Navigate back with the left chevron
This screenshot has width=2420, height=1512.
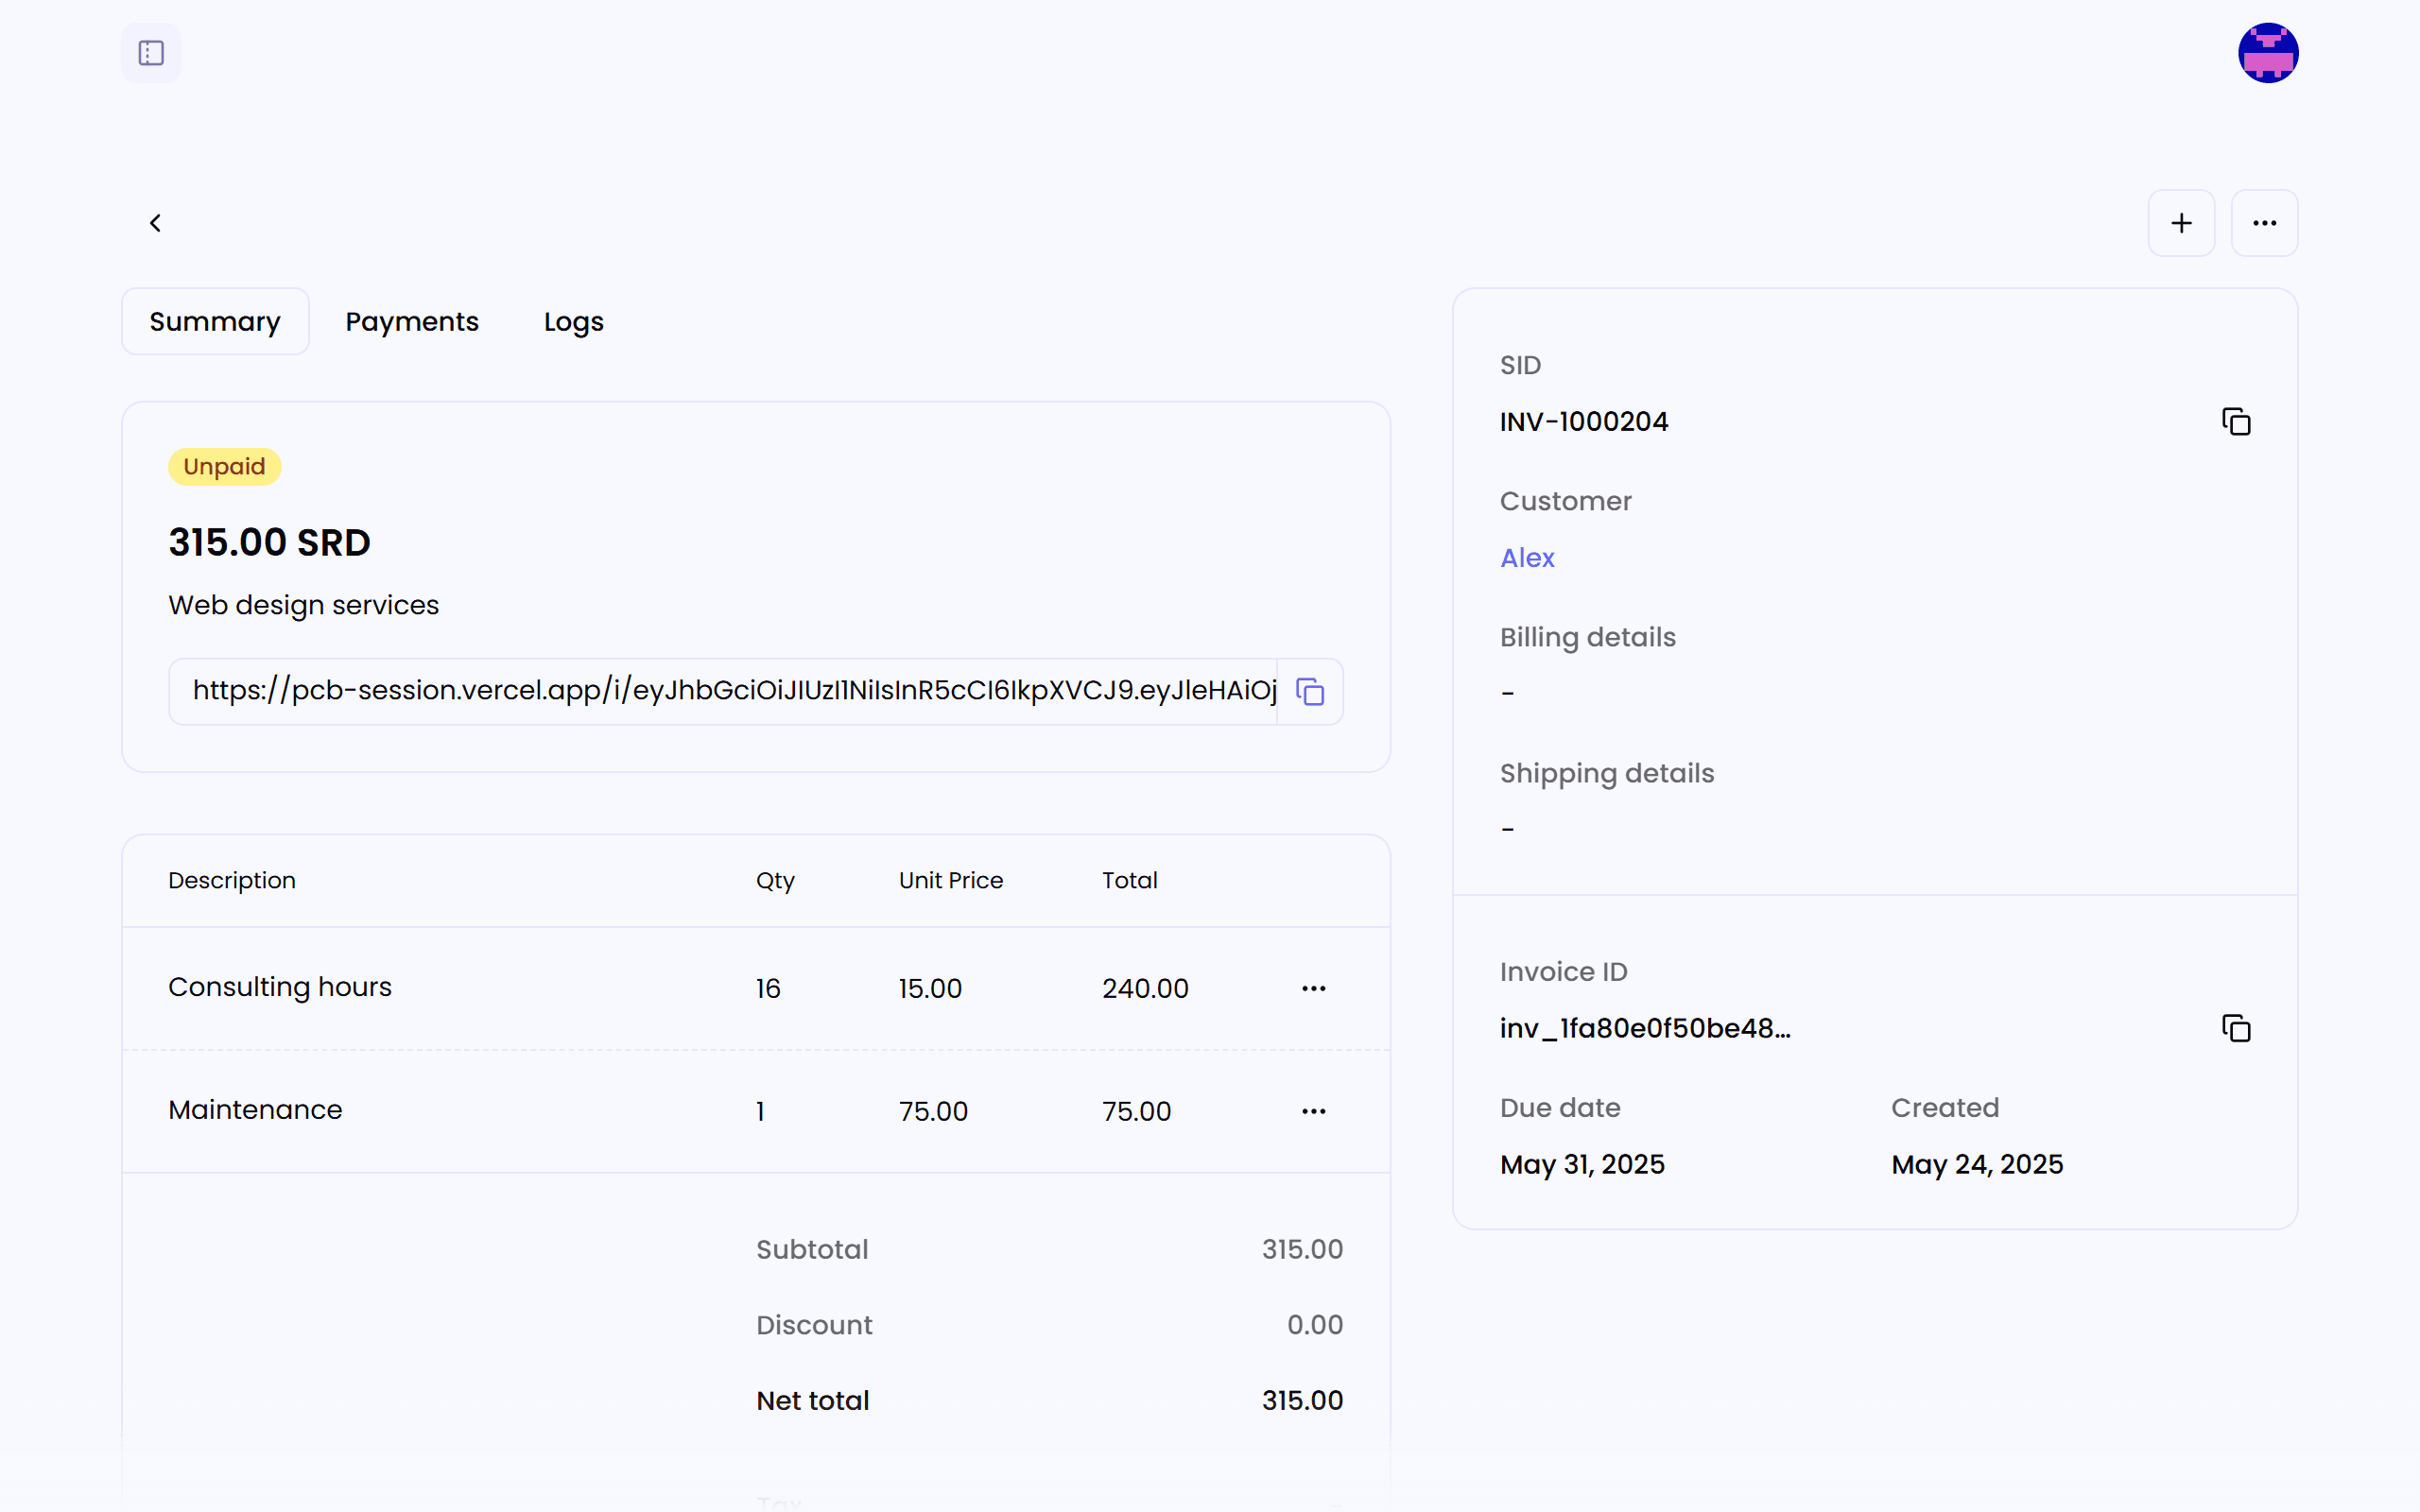(x=156, y=222)
